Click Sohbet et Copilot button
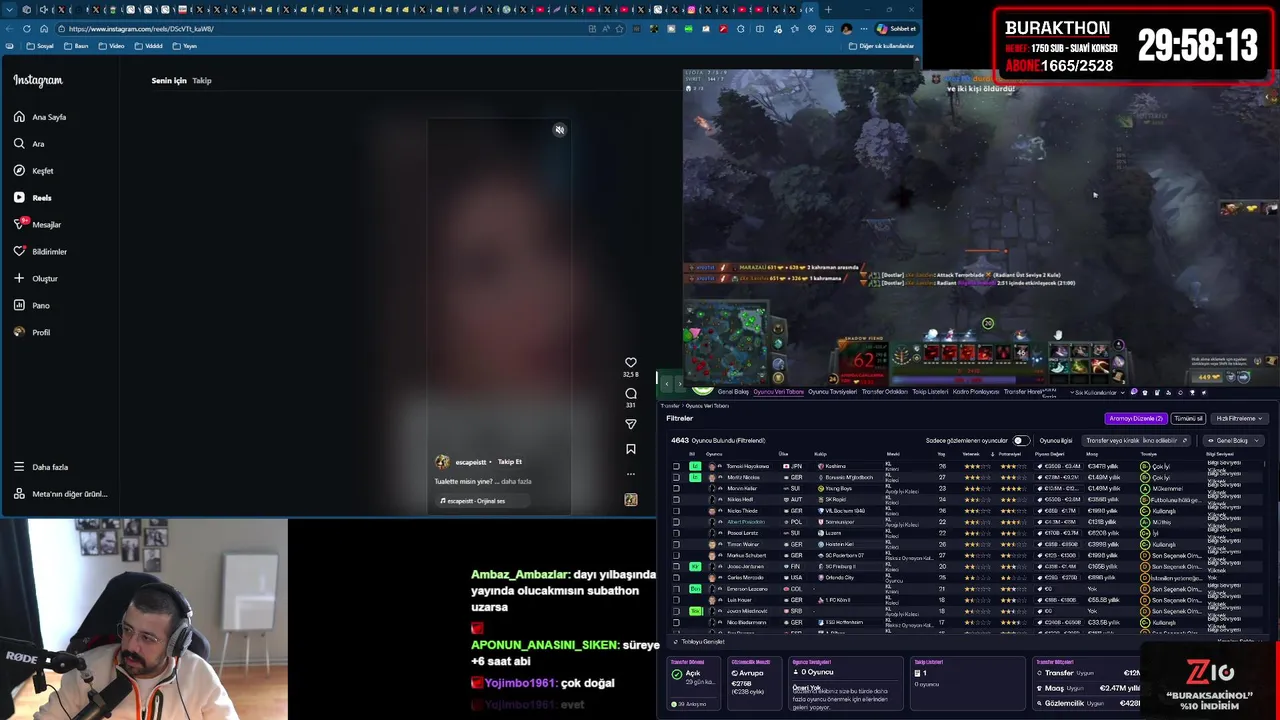The width and height of the screenshot is (1280, 720). point(896,29)
